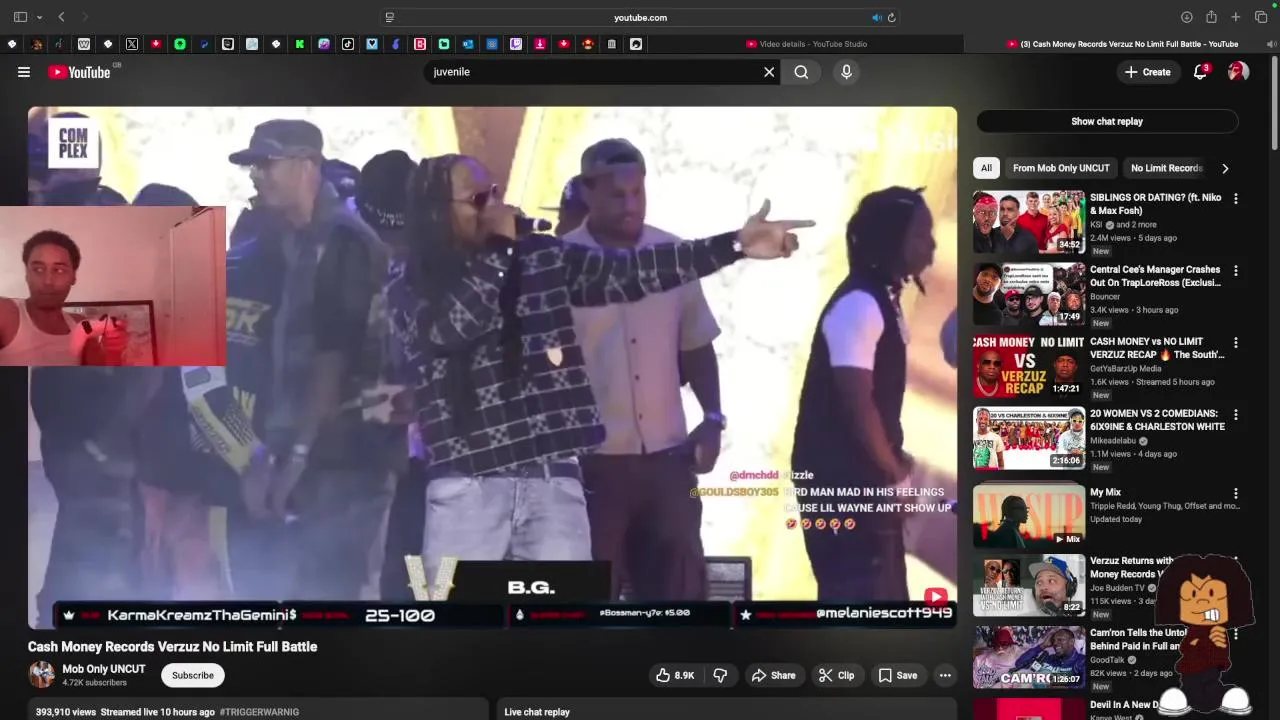1280x720 pixels.
Task: Select the All filter chip
Action: click(x=986, y=168)
